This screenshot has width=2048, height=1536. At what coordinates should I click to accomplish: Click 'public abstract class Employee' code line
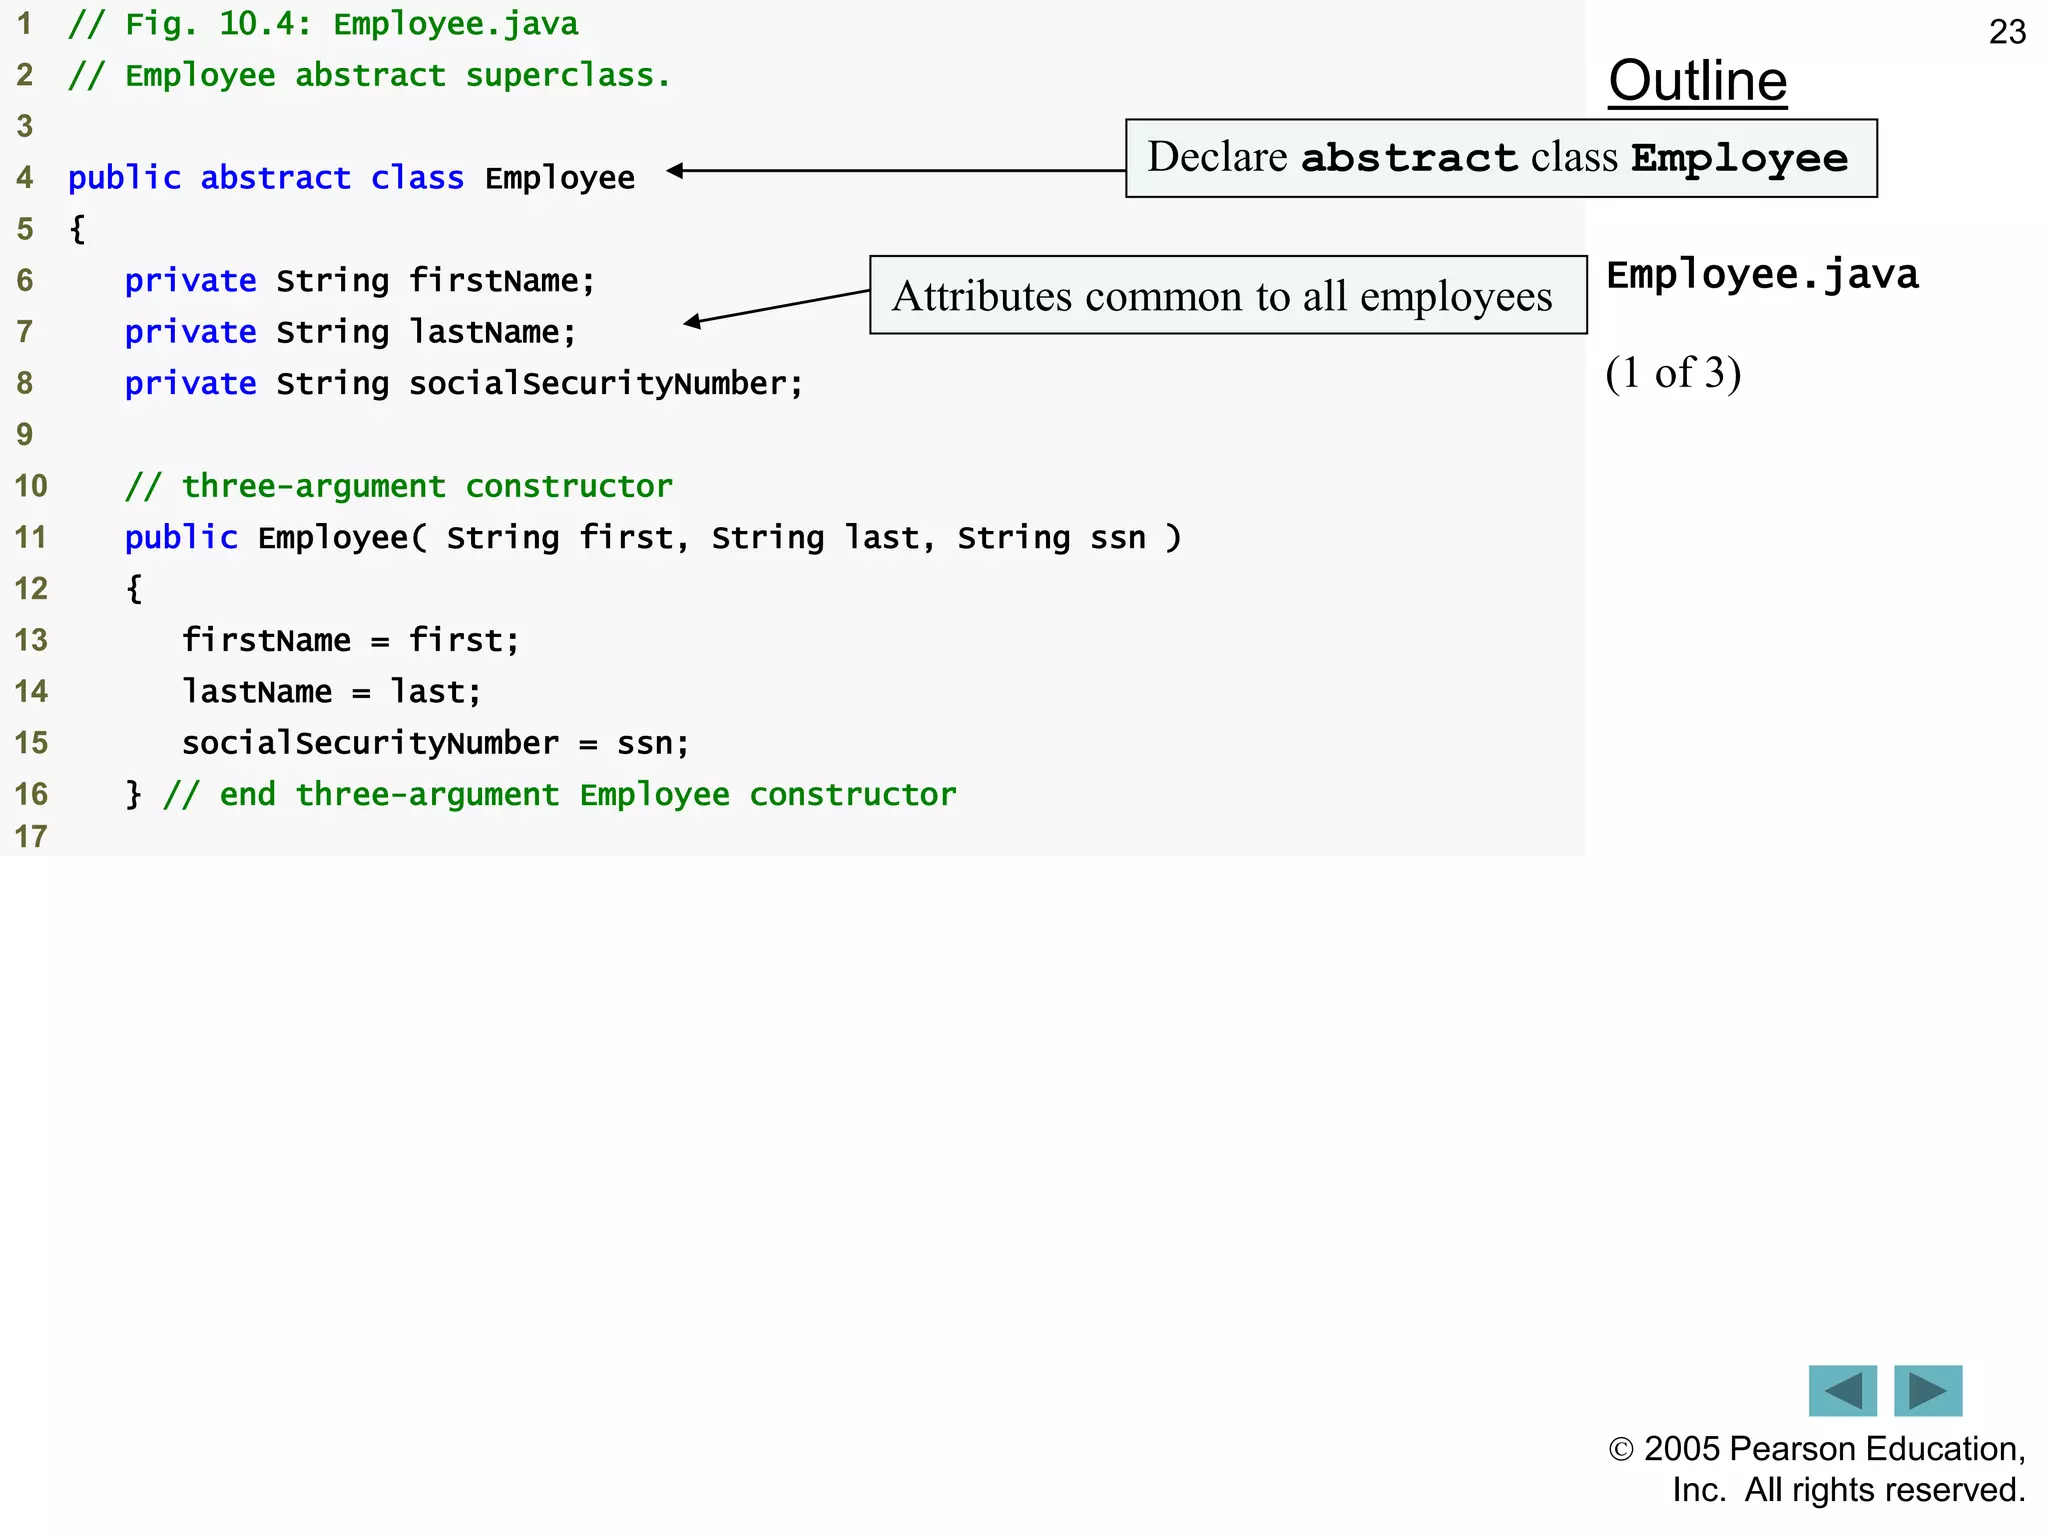click(351, 178)
